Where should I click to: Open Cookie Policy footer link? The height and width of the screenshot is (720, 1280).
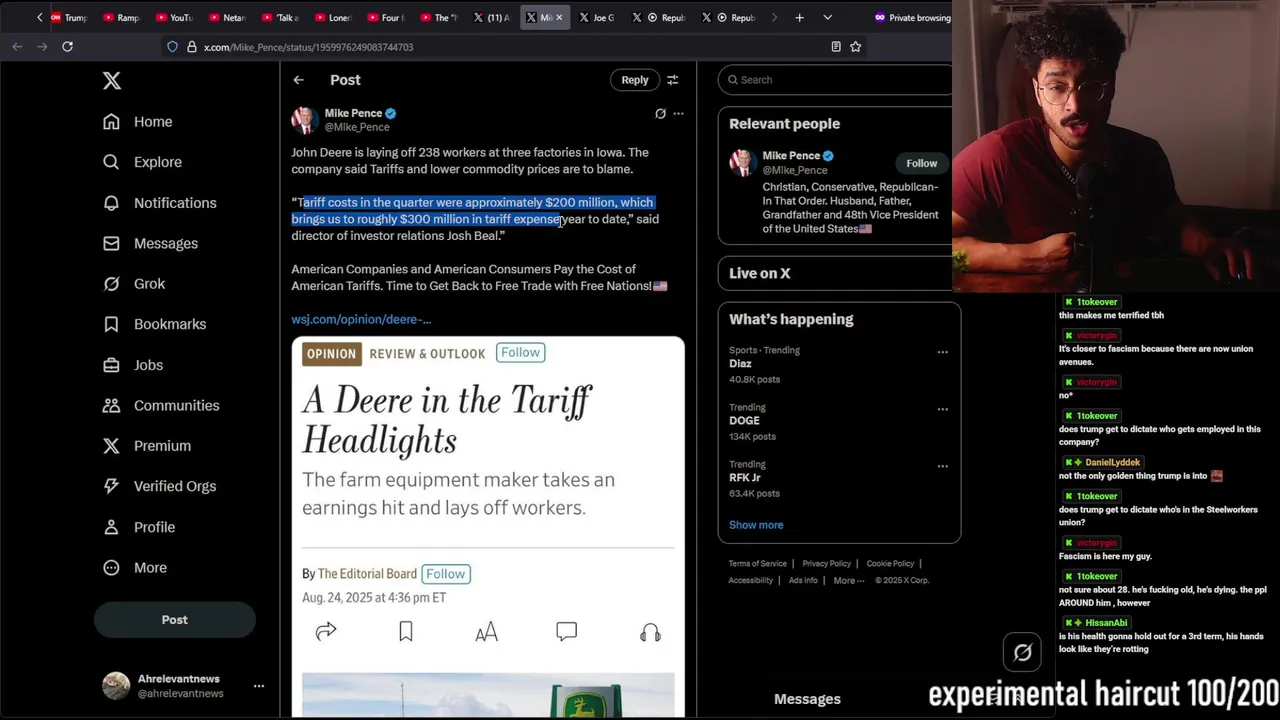pyautogui.click(x=890, y=564)
